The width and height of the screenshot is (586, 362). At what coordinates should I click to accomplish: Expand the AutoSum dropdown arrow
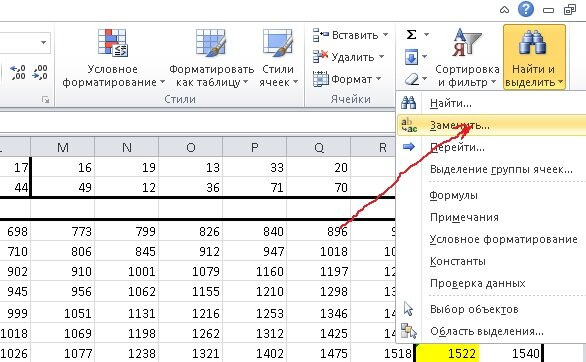point(426,35)
